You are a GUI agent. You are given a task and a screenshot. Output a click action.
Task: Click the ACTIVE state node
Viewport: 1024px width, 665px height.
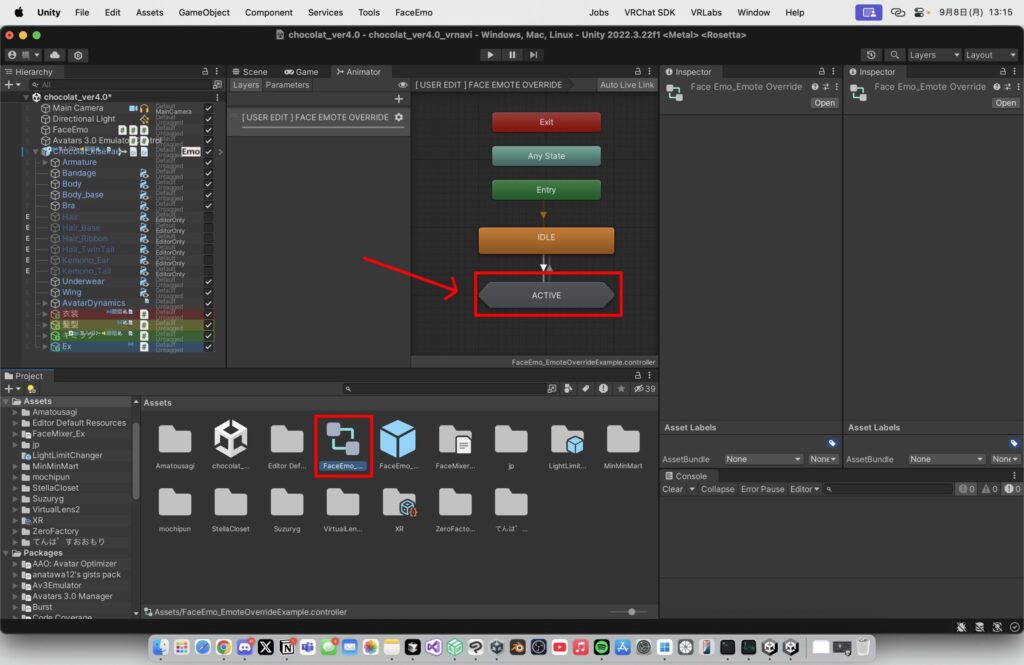[x=546, y=295]
